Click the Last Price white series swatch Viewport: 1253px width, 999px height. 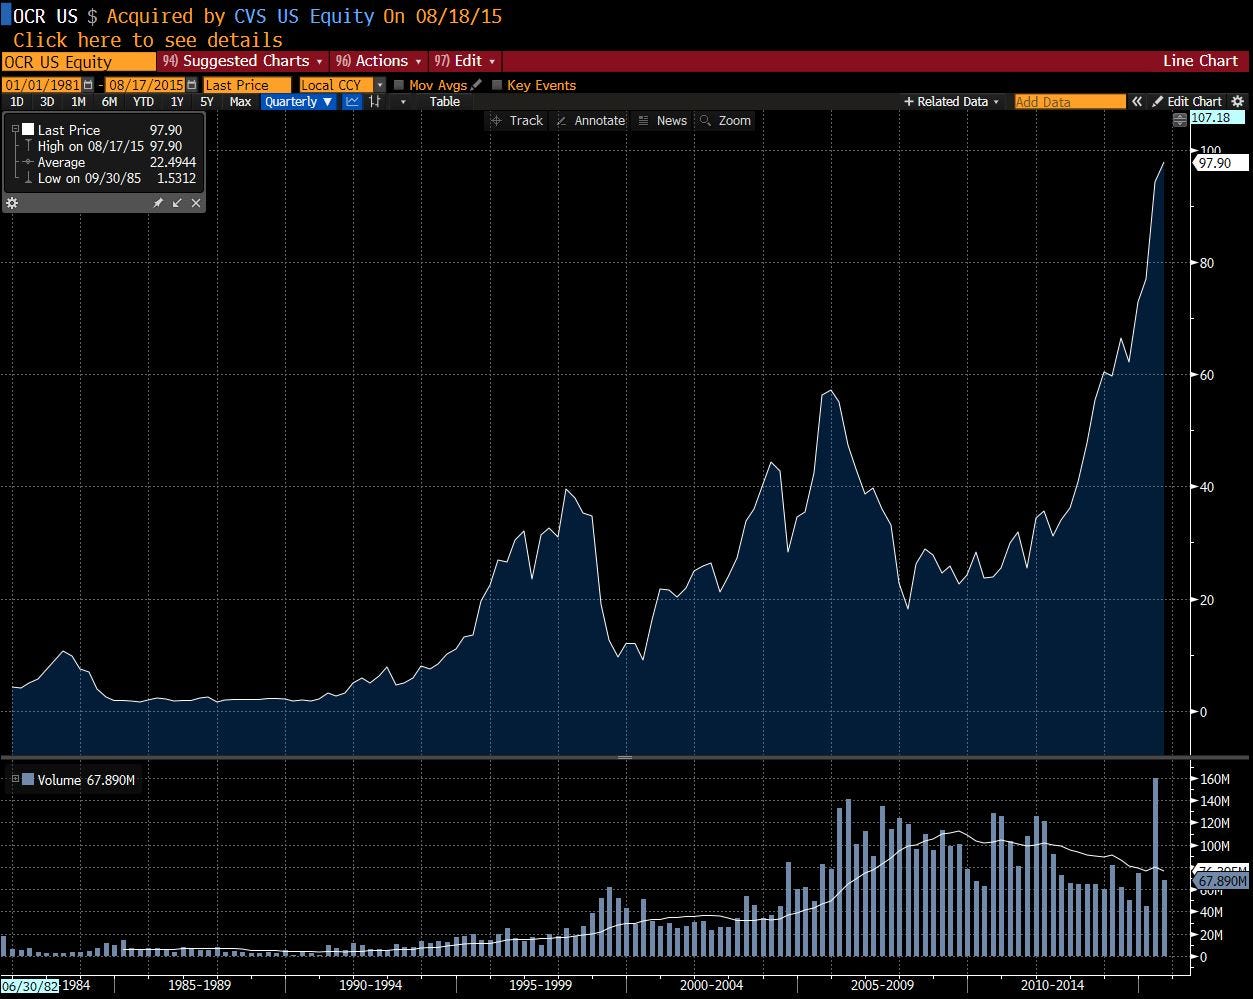click(x=28, y=130)
